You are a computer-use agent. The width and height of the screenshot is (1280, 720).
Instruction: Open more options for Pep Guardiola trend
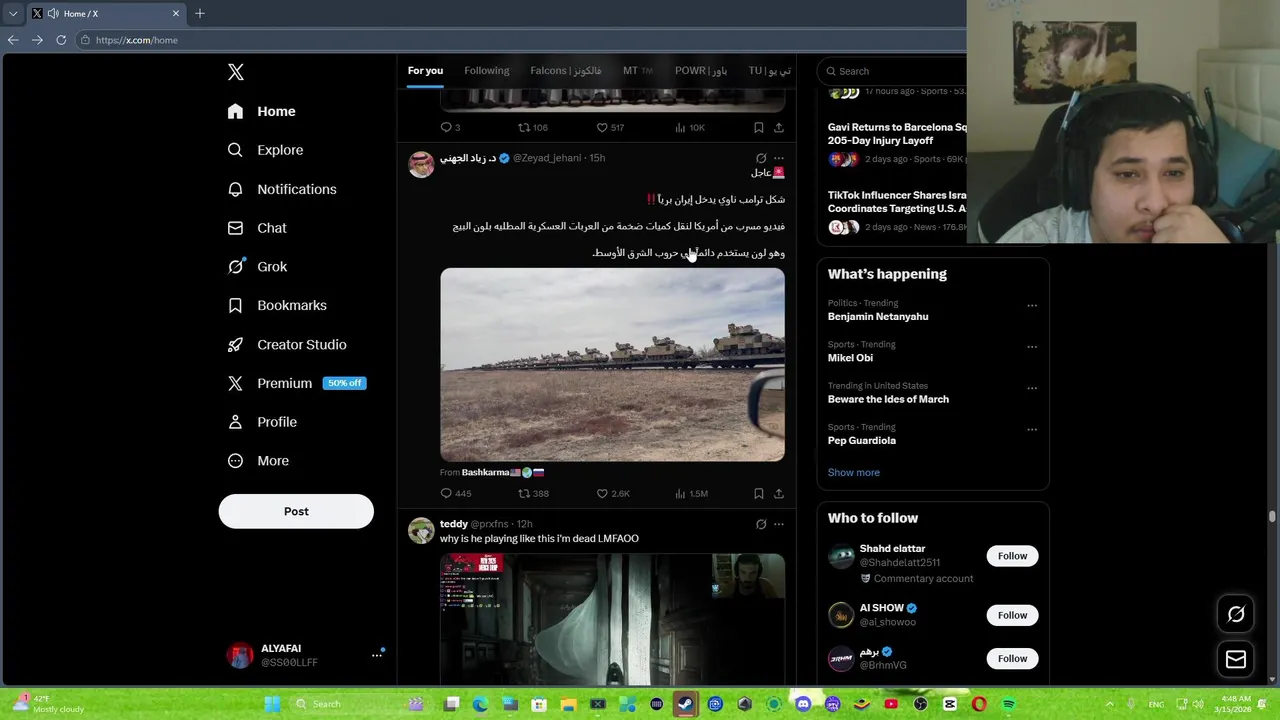[1032, 429]
